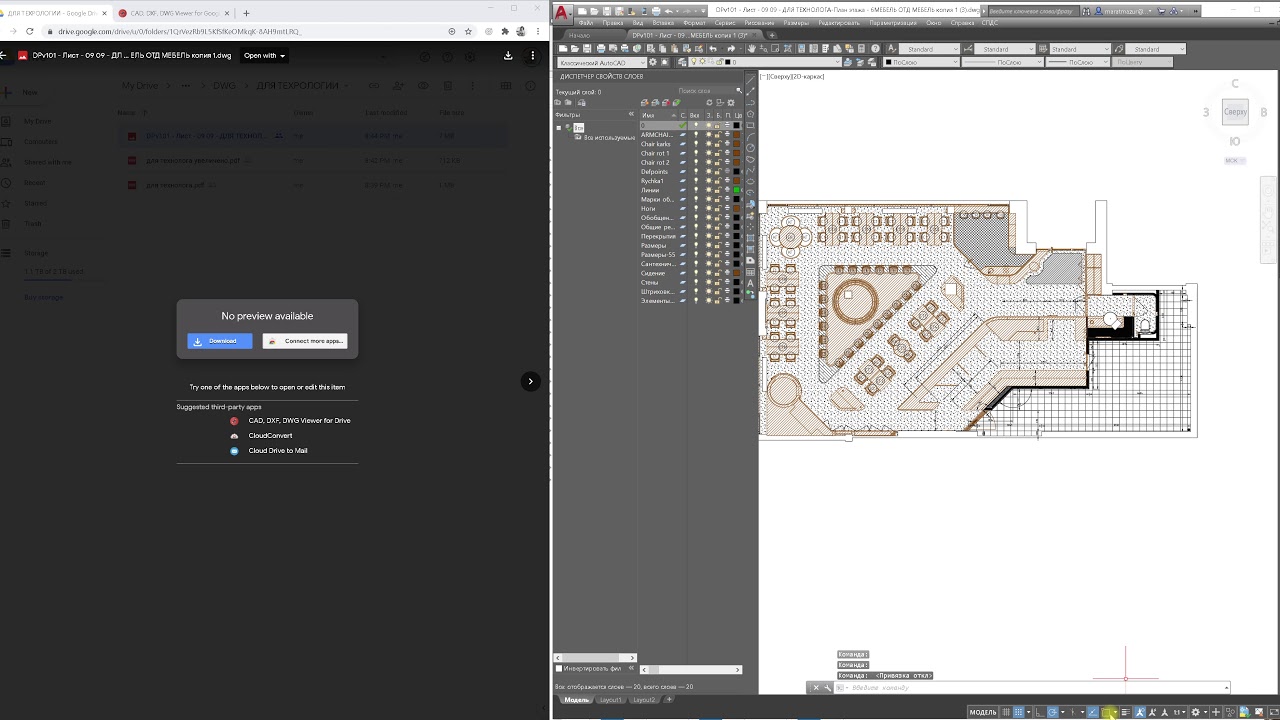Choose the CloudConvert suggested app
This screenshot has width=1280, height=720.
[x=262, y=436]
